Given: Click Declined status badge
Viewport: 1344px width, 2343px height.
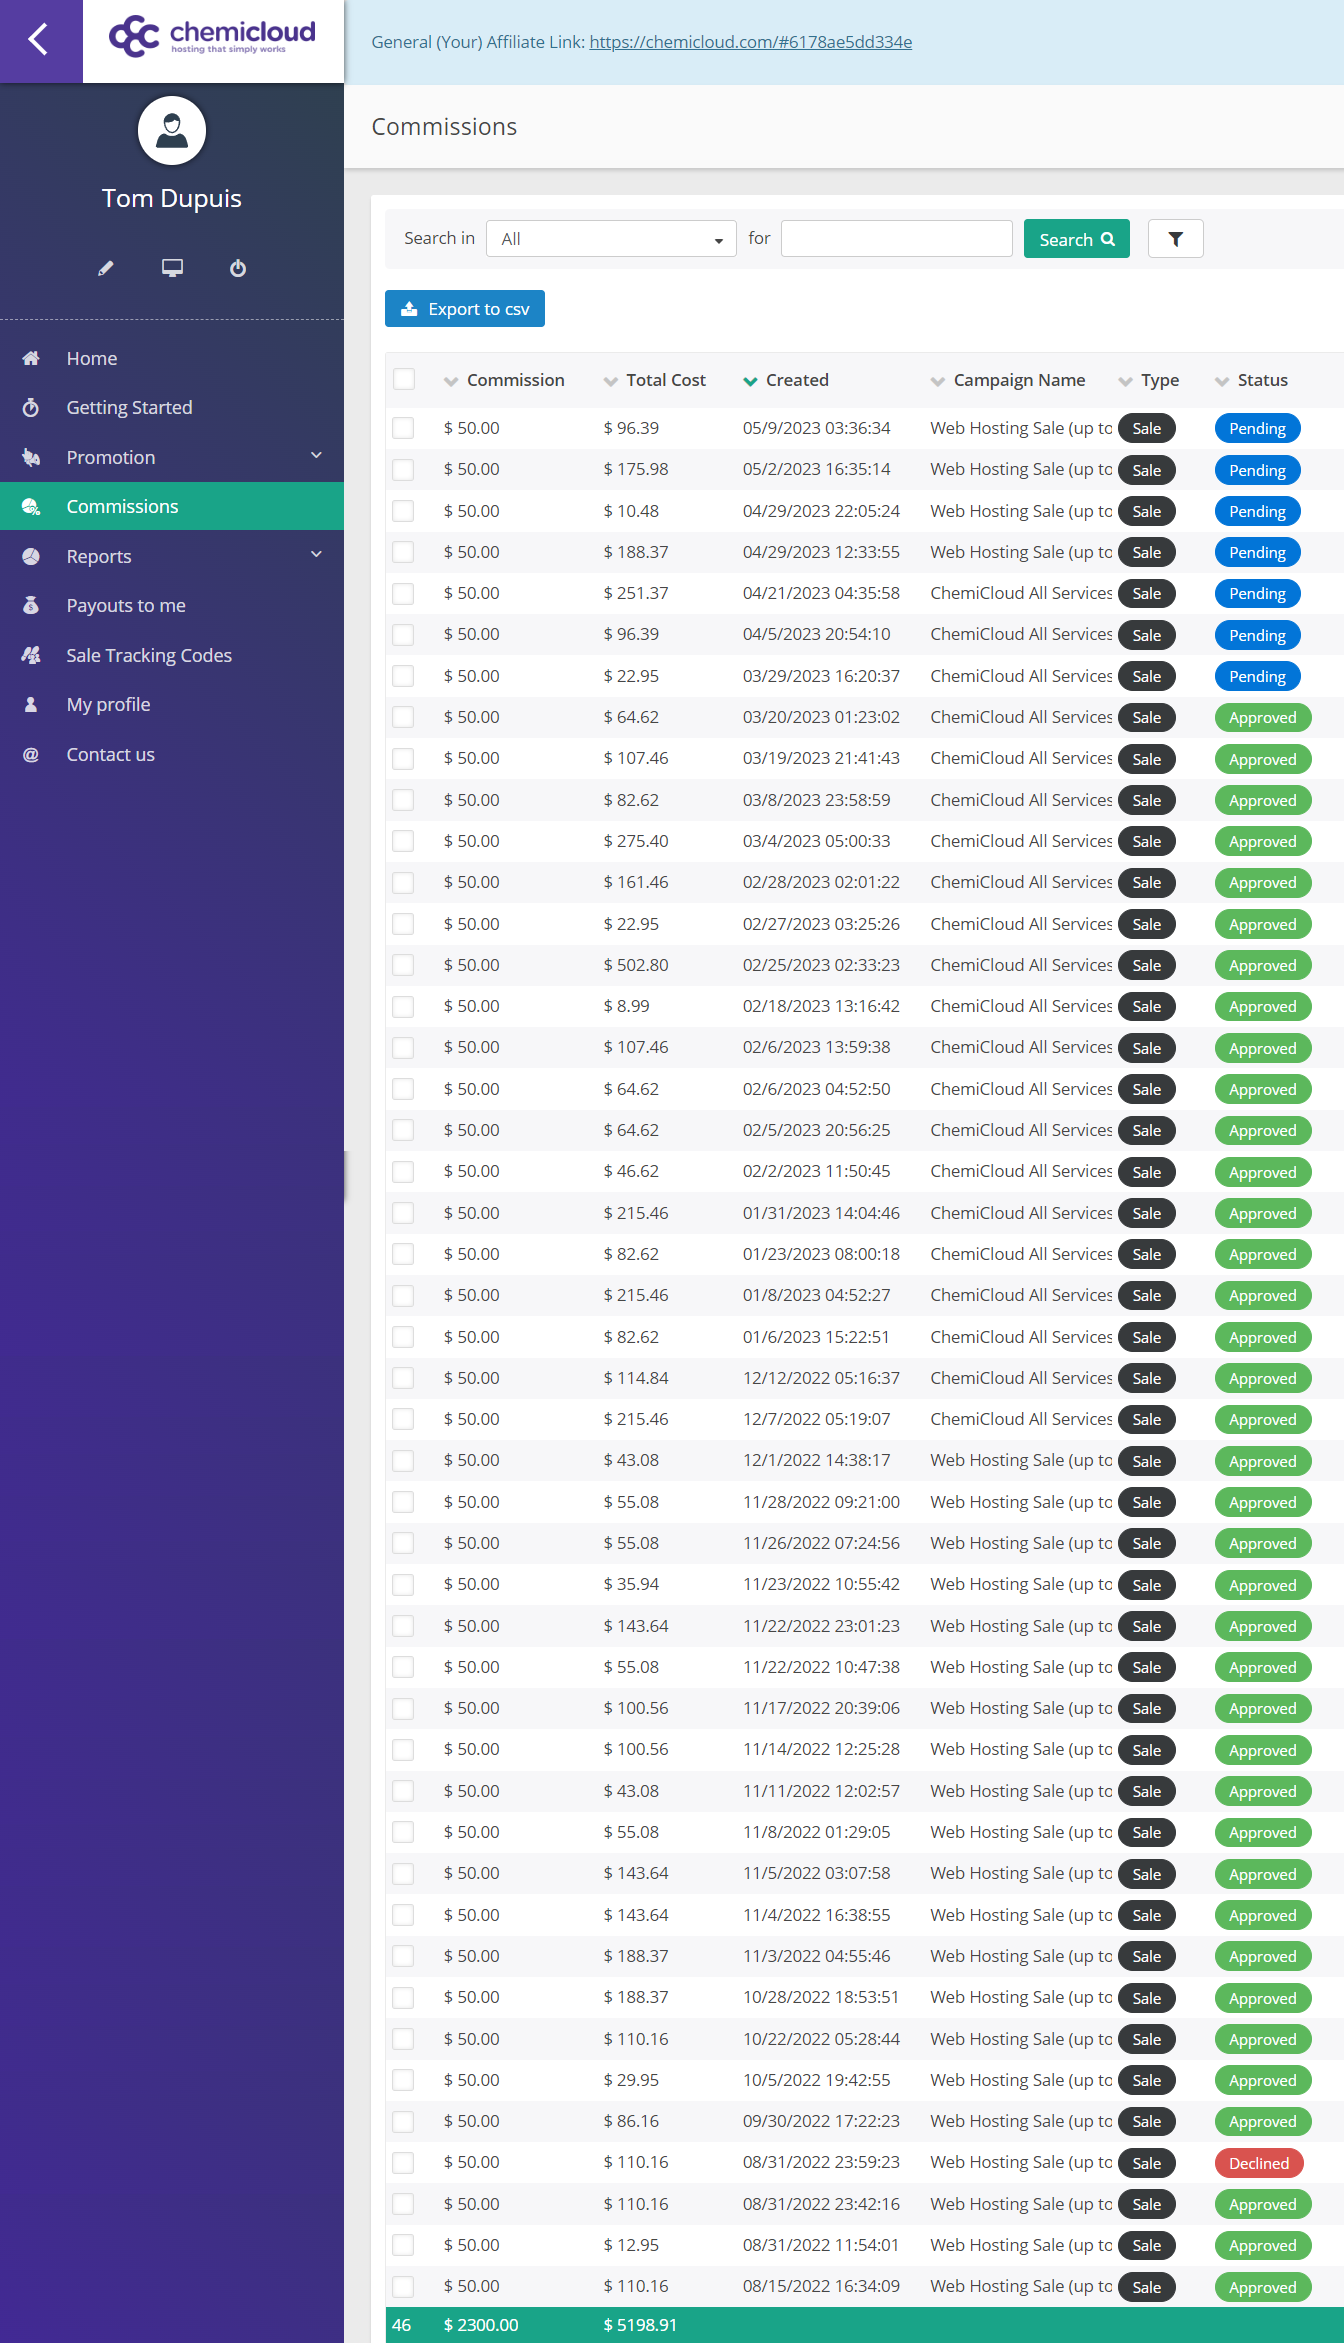Looking at the screenshot, I should 1259,2163.
